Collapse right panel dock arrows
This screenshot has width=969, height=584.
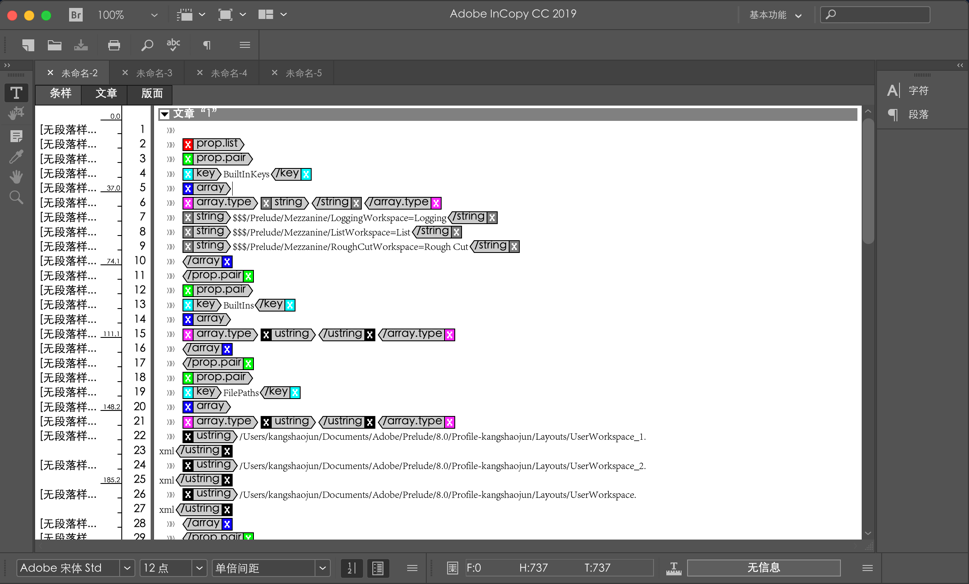click(960, 65)
